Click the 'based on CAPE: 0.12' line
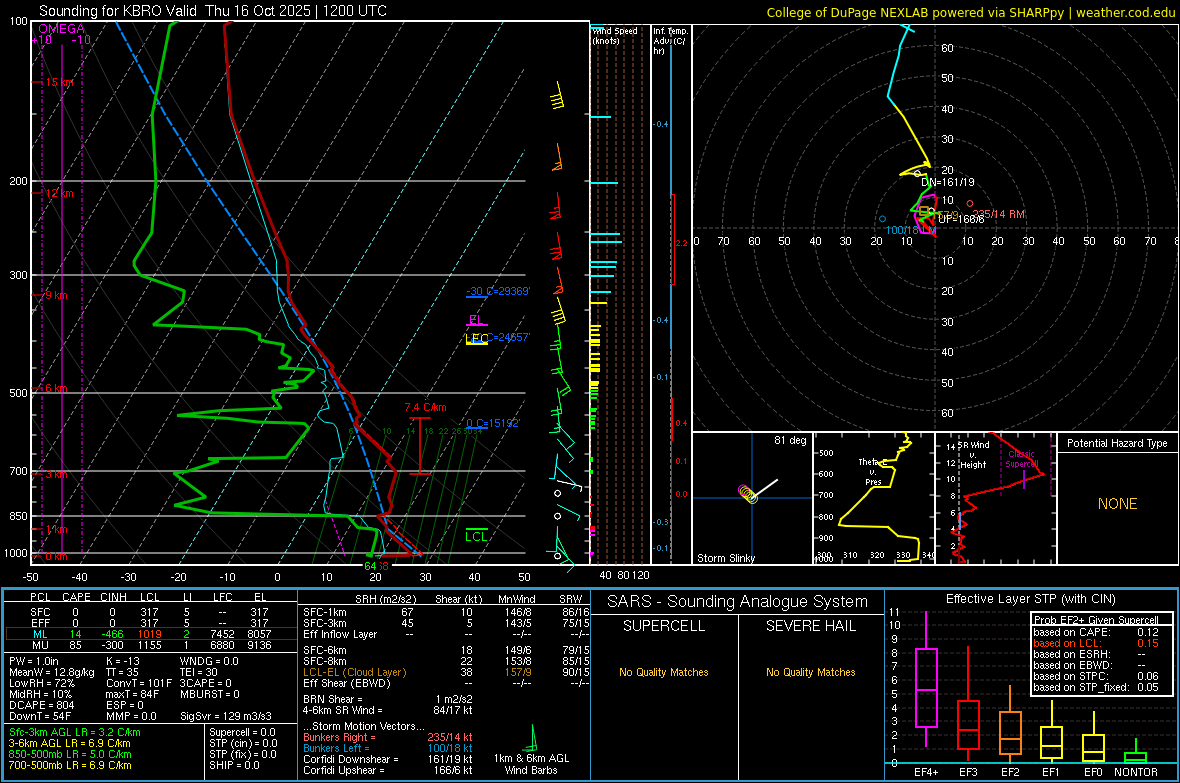The width and height of the screenshot is (1180, 783). [1096, 632]
